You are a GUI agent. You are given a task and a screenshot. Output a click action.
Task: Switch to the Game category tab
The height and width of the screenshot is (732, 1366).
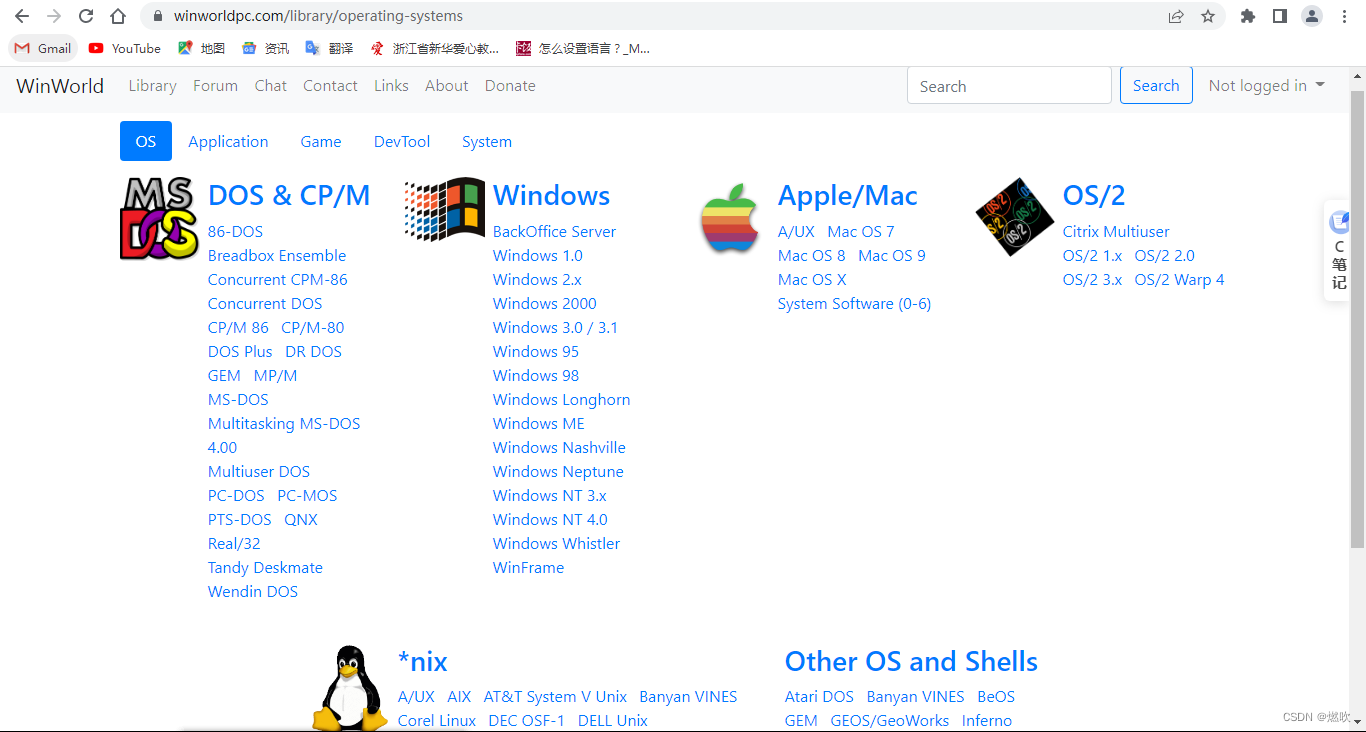[321, 141]
